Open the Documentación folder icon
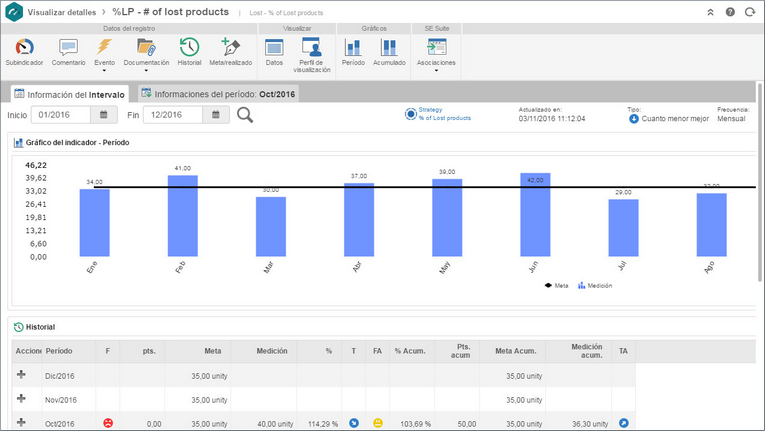This screenshot has height=431, width=765. (146, 47)
